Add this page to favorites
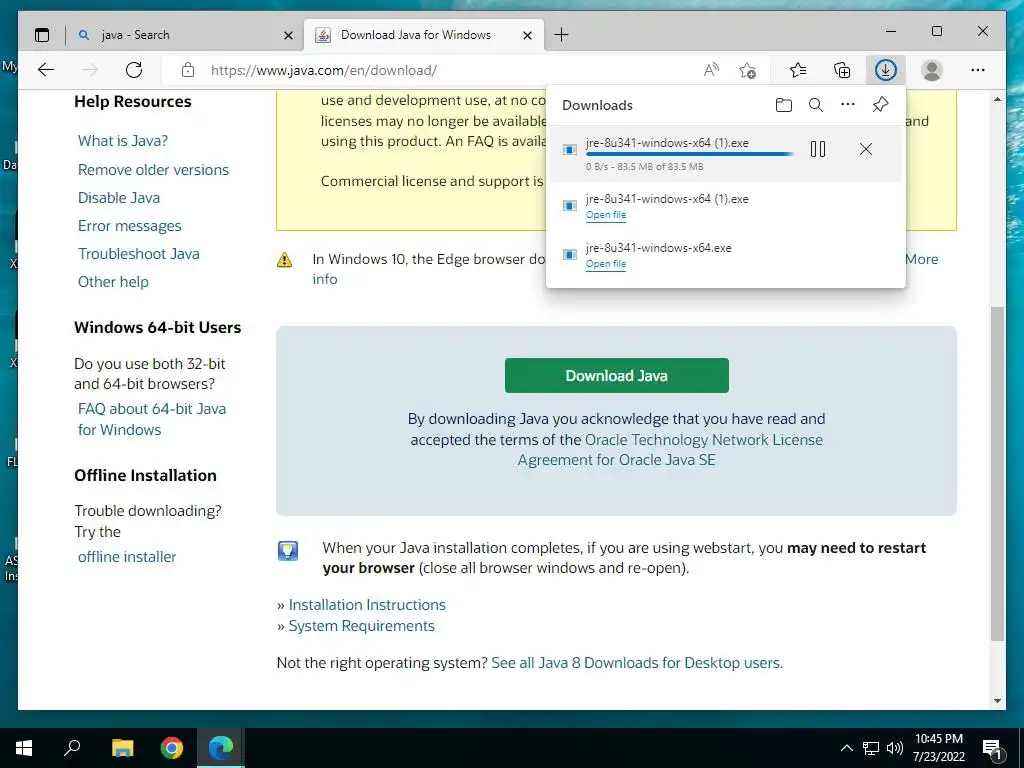This screenshot has height=768, width=1024. coord(748,70)
